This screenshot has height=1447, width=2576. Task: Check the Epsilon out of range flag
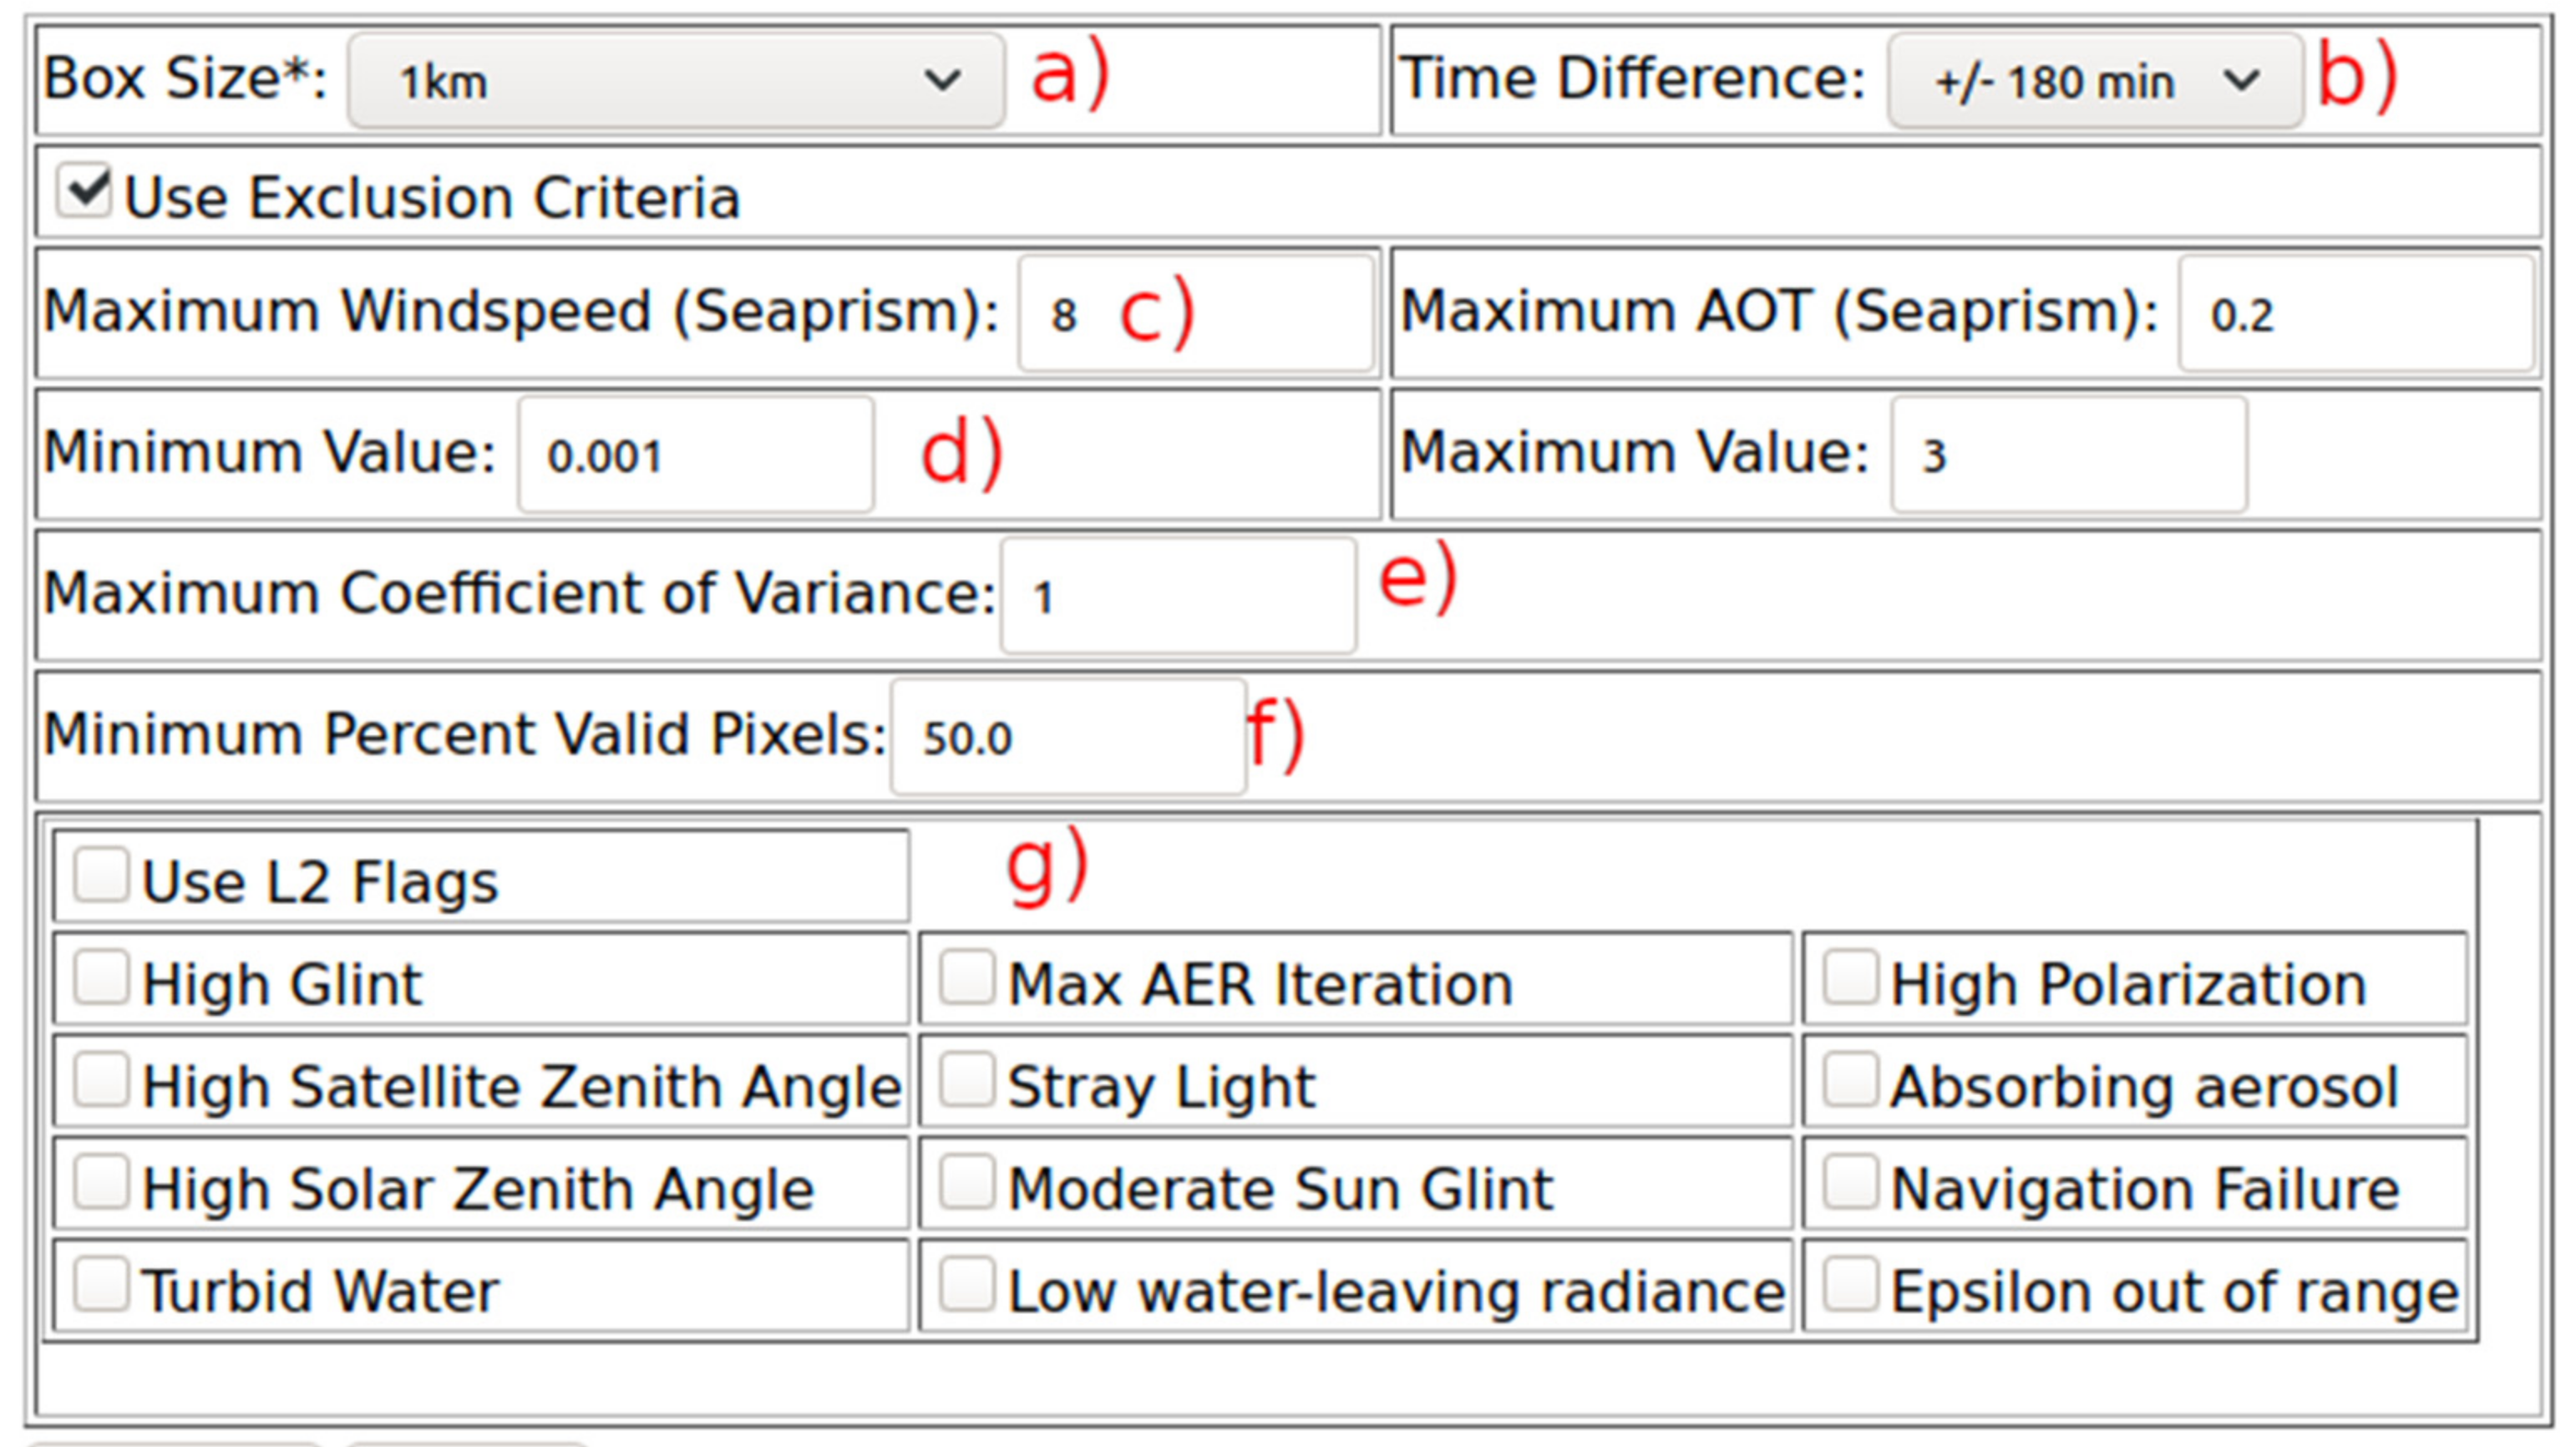pyautogui.click(x=1849, y=1284)
